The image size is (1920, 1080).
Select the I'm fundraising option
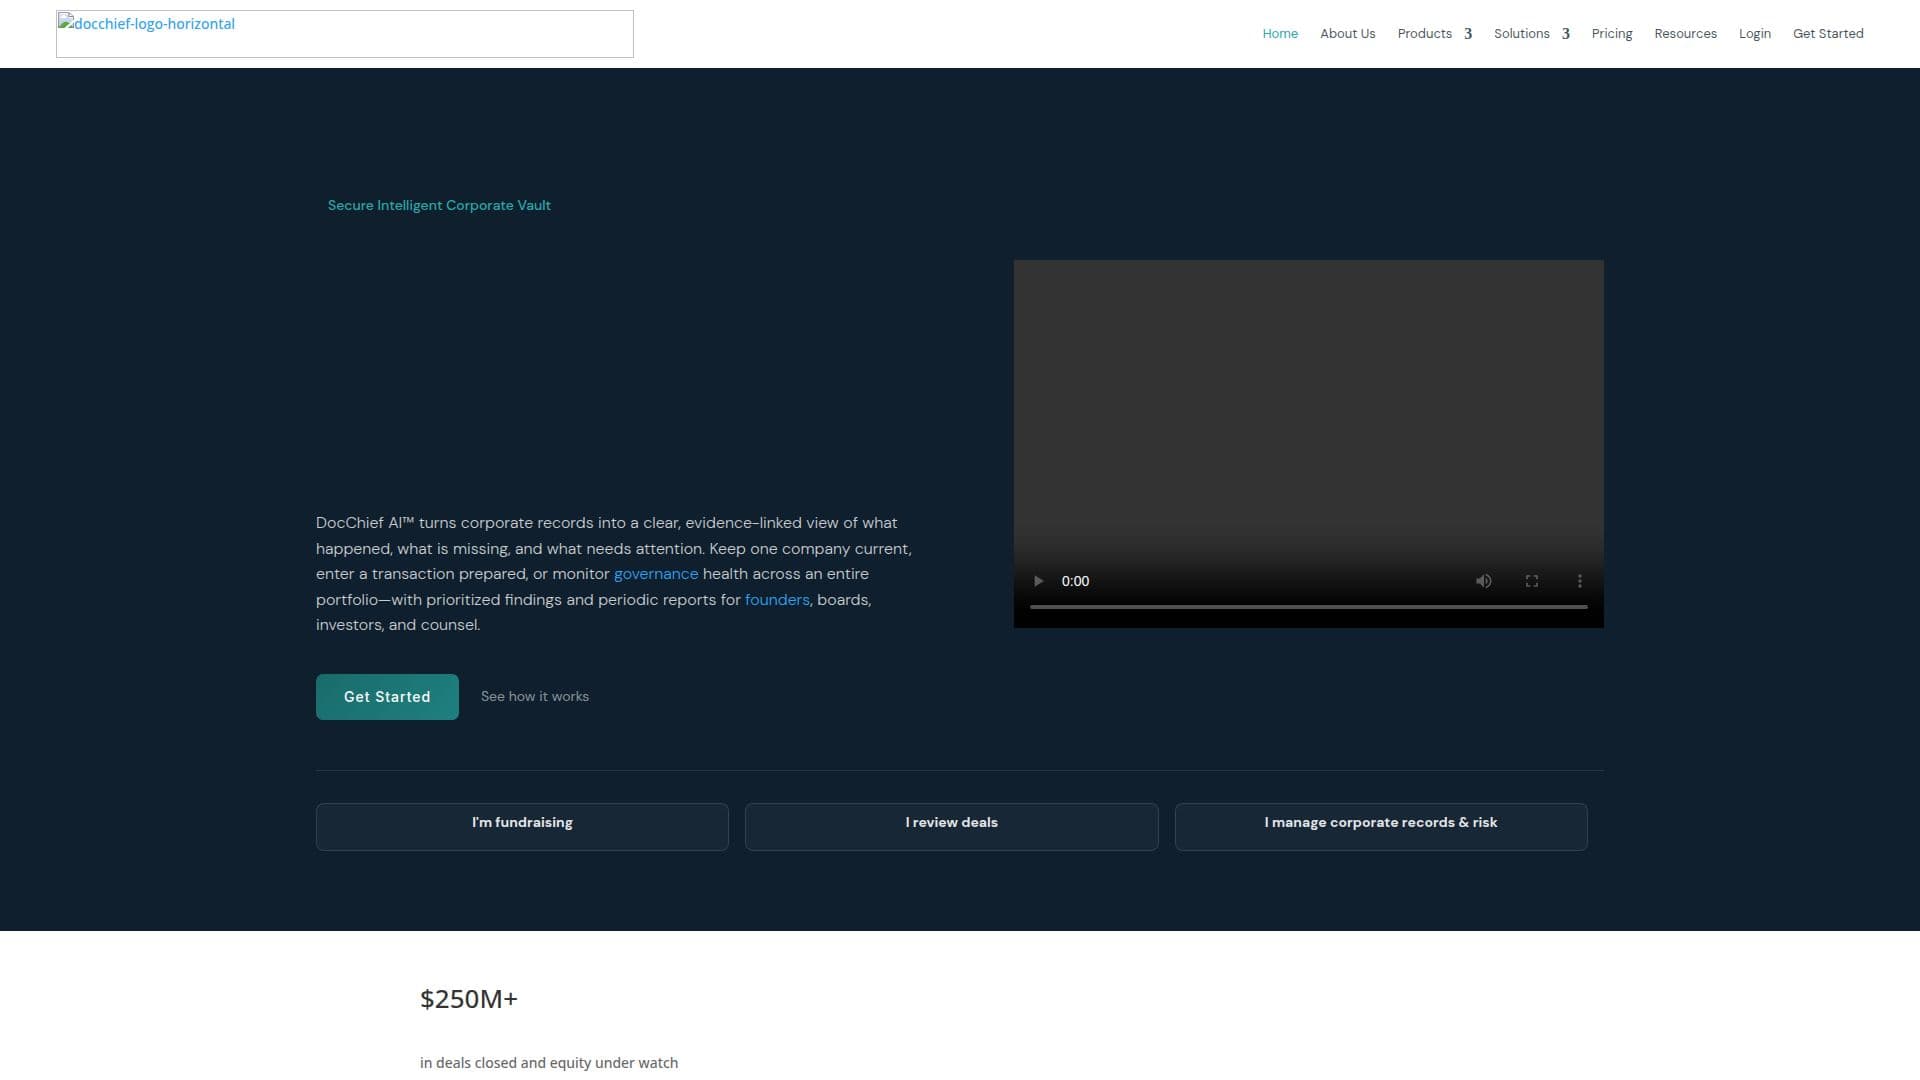(522, 827)
